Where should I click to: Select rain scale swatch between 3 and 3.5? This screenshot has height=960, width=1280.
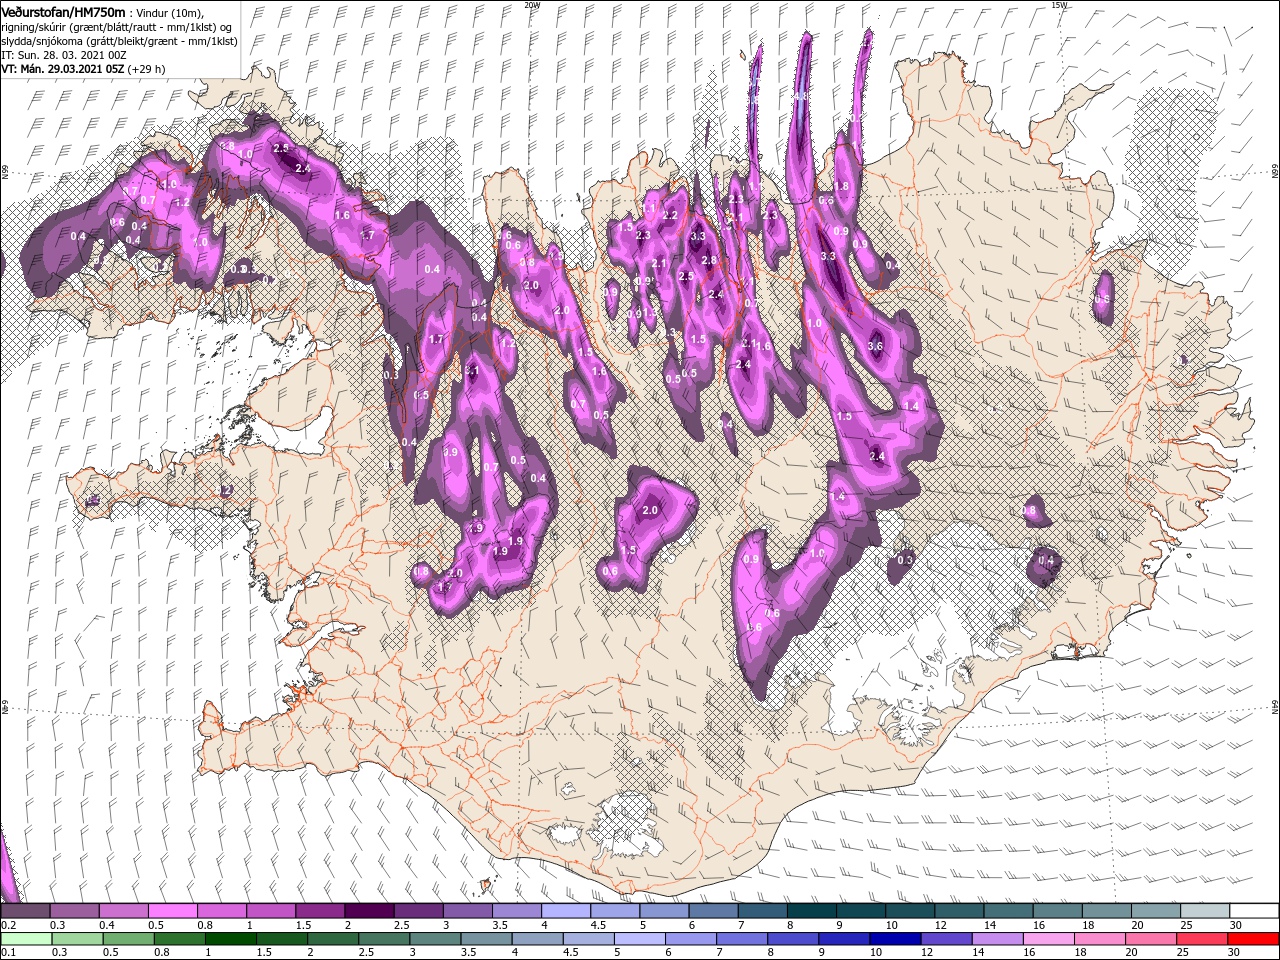(435, 939)
